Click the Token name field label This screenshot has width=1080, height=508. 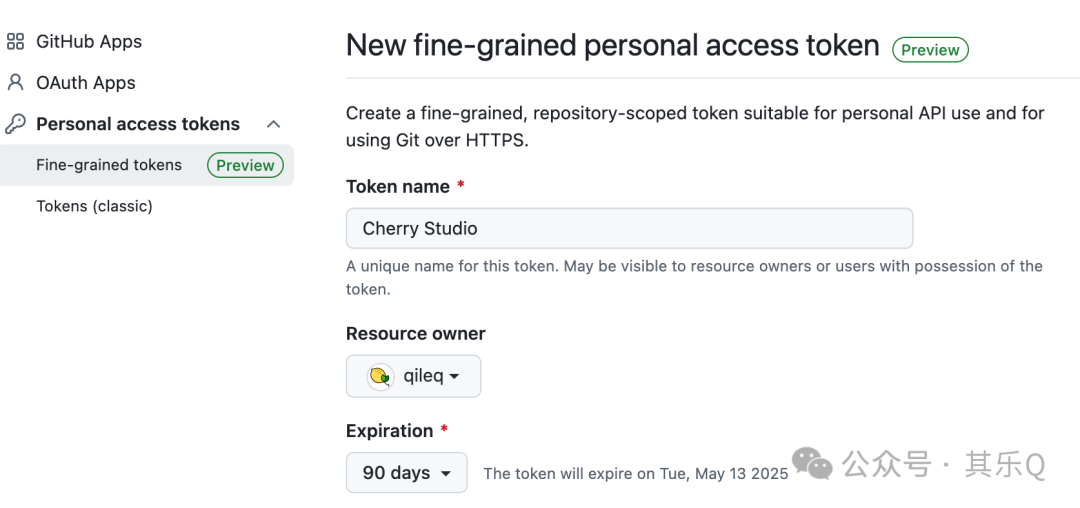pos(398,187)
